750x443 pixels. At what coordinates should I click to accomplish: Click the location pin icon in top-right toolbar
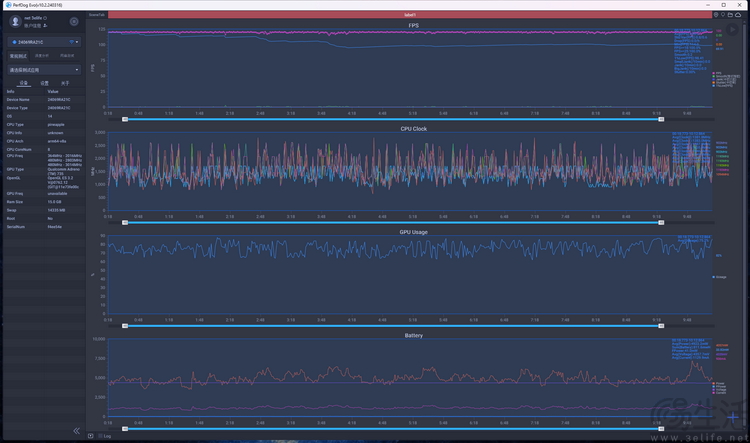click(717, 15)
